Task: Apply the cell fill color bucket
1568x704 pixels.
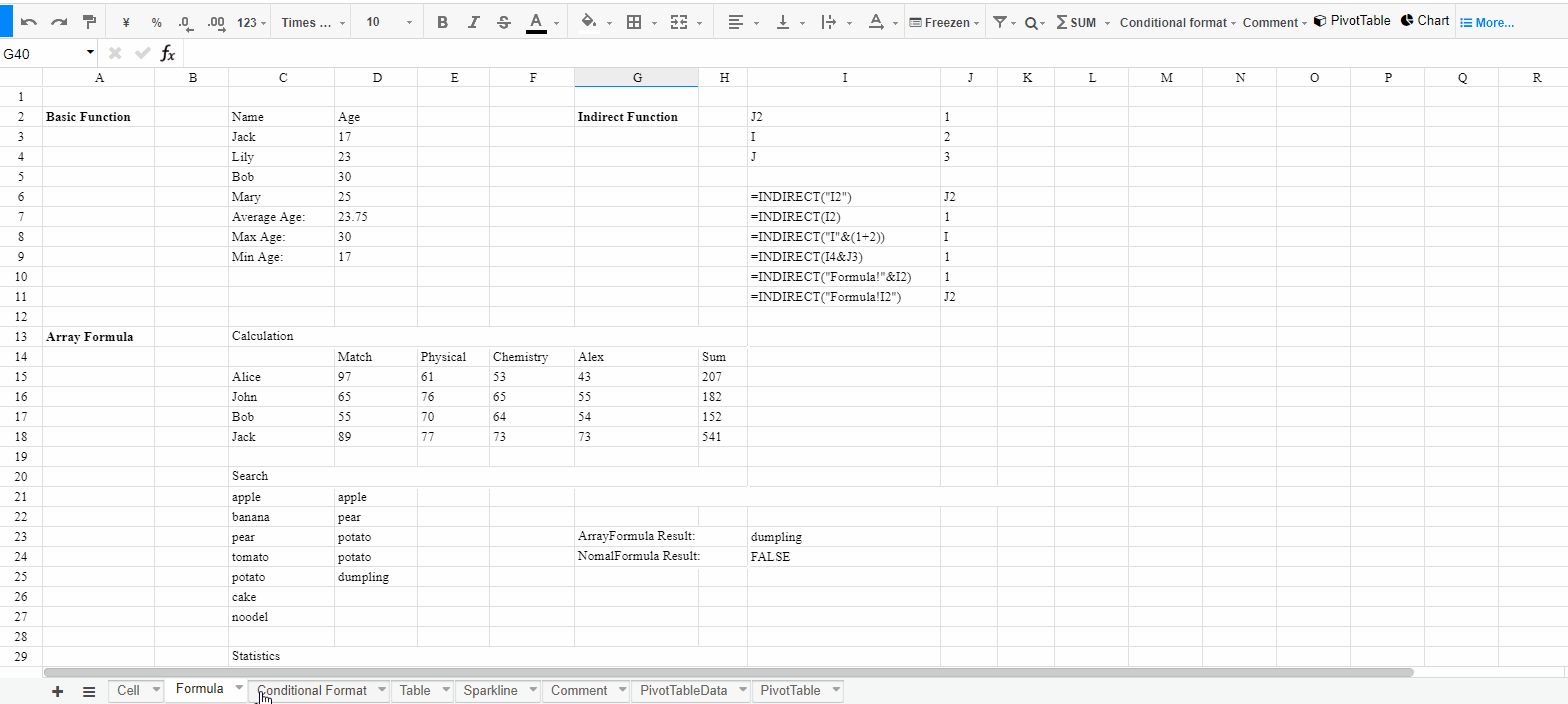Action: point(589,22)
